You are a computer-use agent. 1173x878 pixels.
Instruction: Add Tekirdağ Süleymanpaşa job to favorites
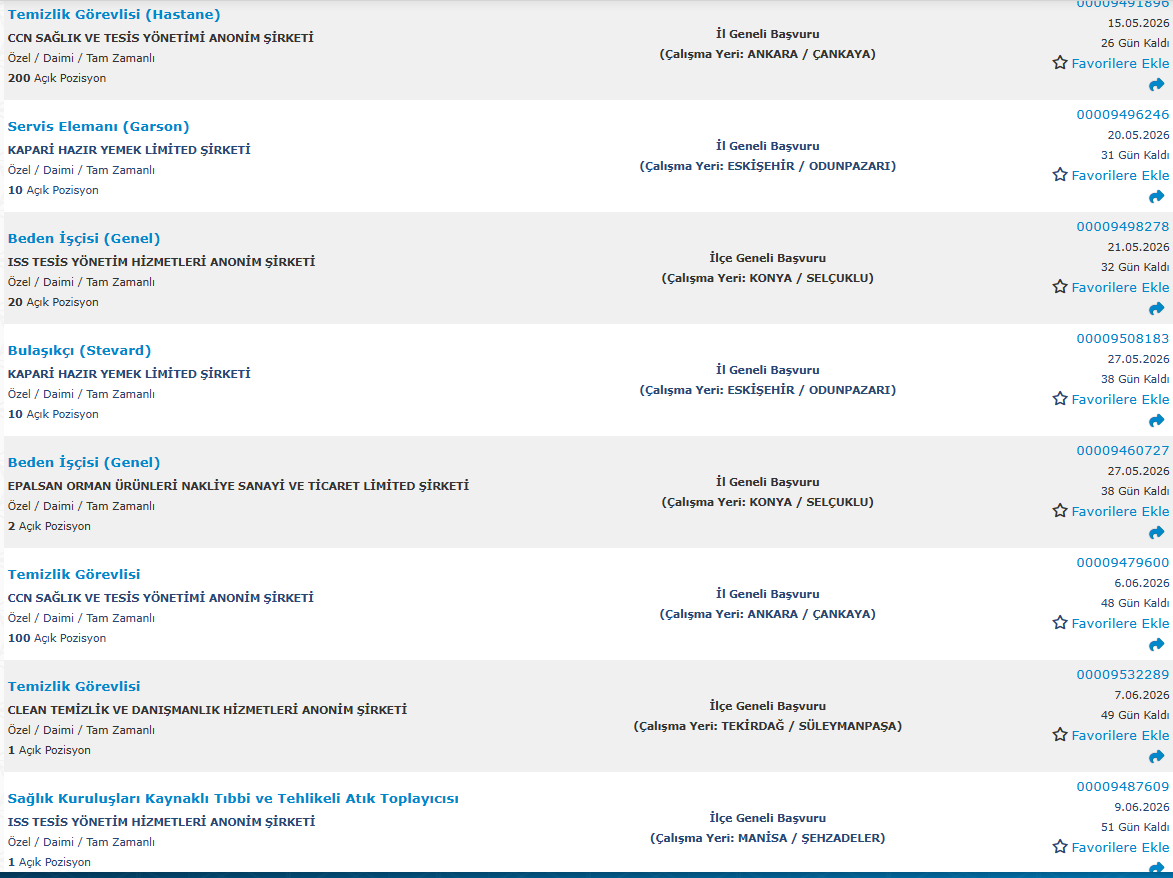coord(1110,735)
